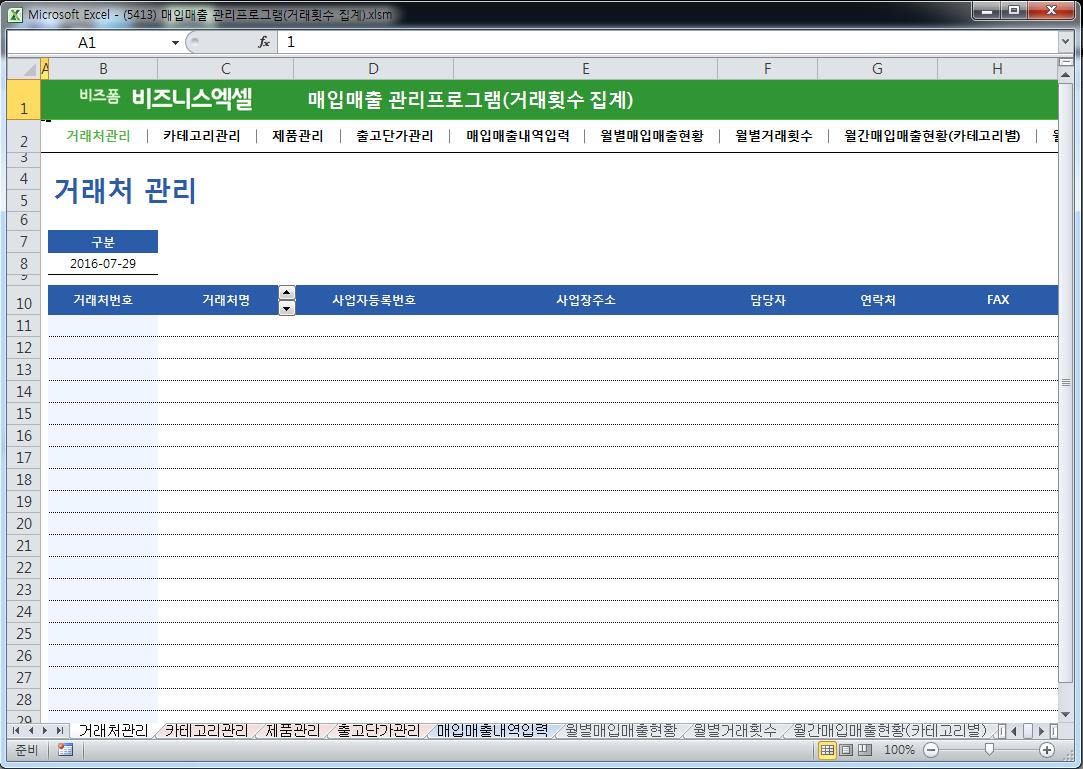1083x769 pixels.
Task: Open the Name Box dropdown arrow
Action: 175,43
